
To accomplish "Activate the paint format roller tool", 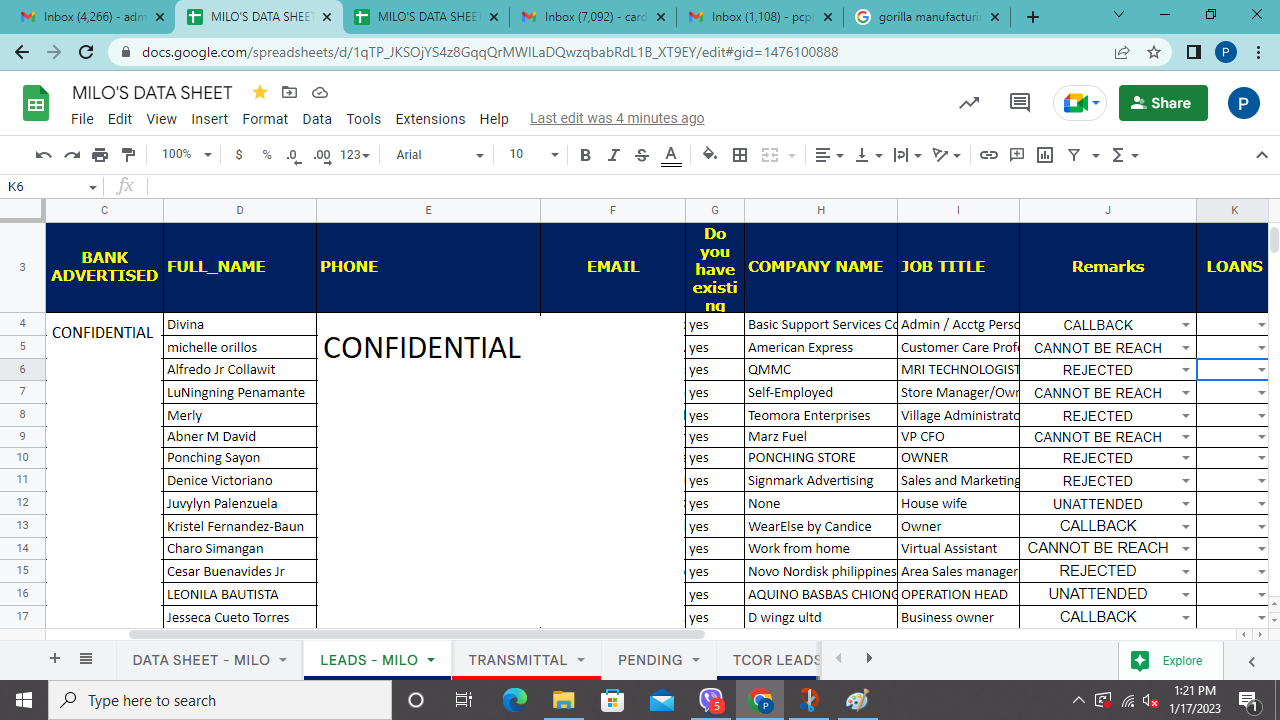I will point(128,155).
